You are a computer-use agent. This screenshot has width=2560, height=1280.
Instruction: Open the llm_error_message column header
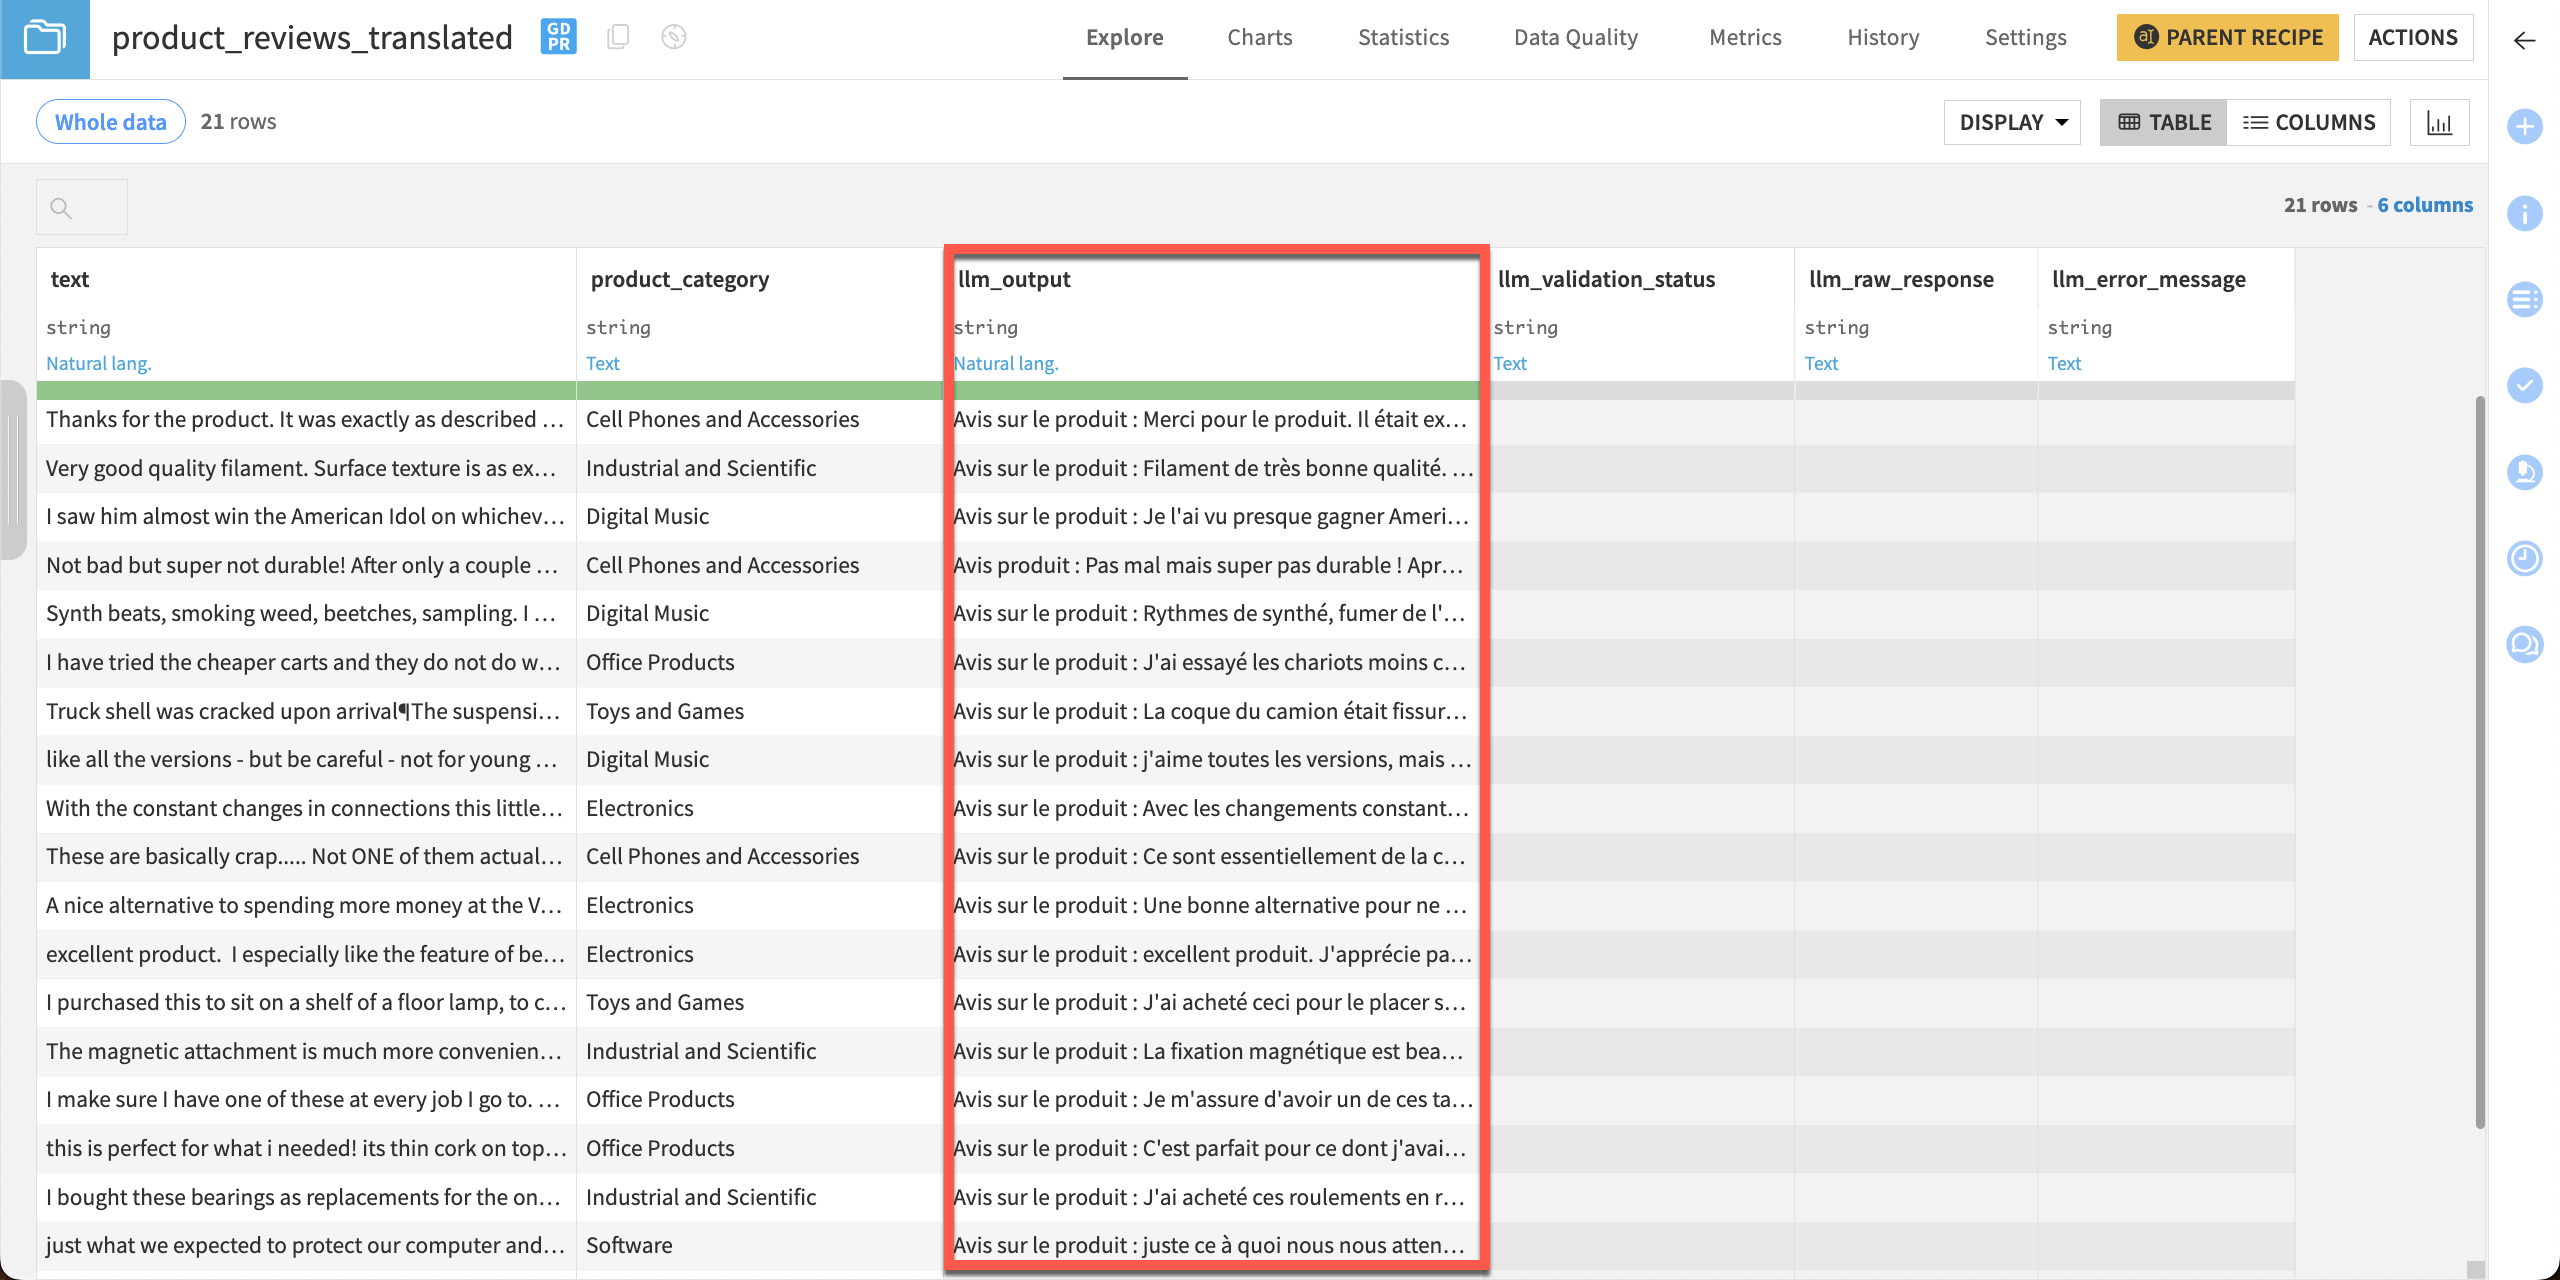click(x=2149, y=279)
